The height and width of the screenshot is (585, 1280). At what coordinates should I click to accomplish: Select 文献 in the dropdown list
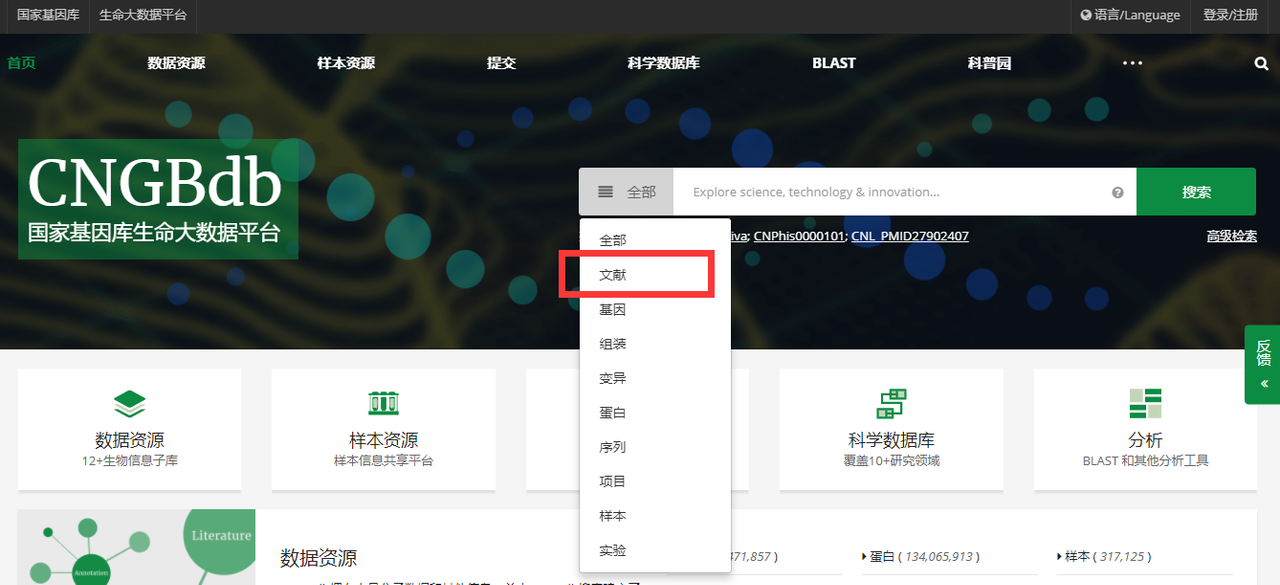[x=655, y=274]
